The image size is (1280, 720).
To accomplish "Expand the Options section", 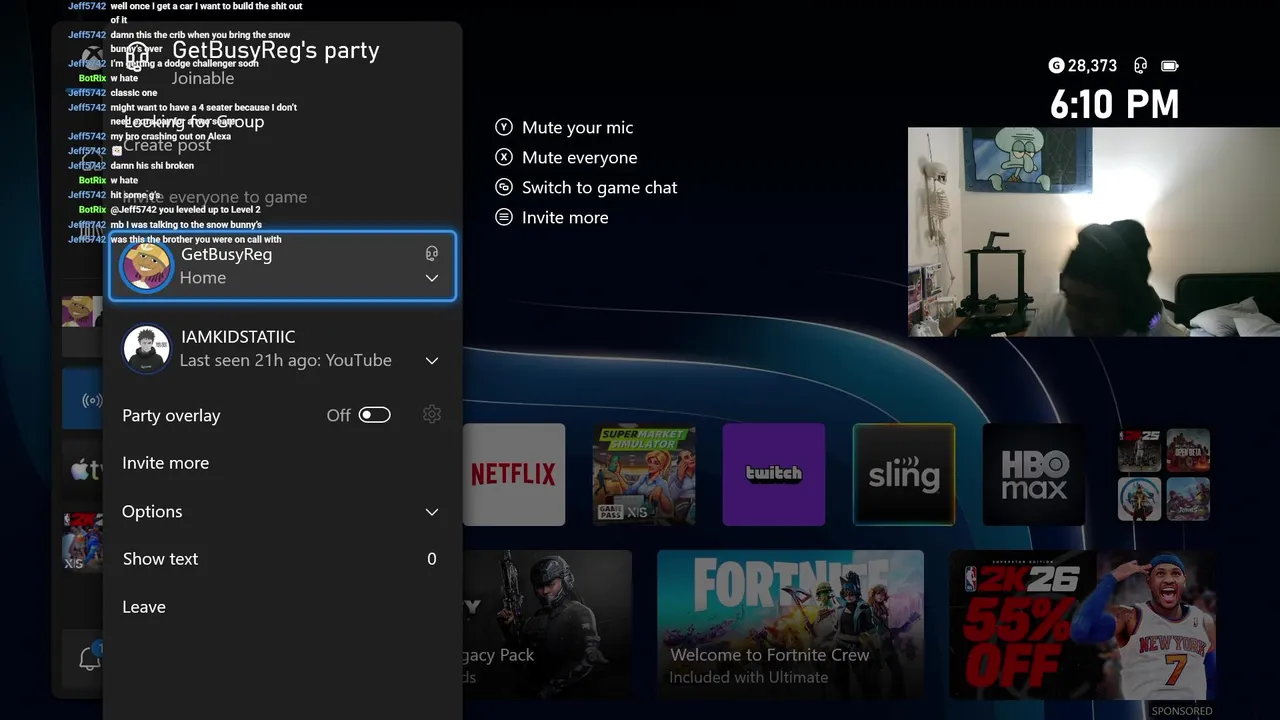I will [280, 511].
